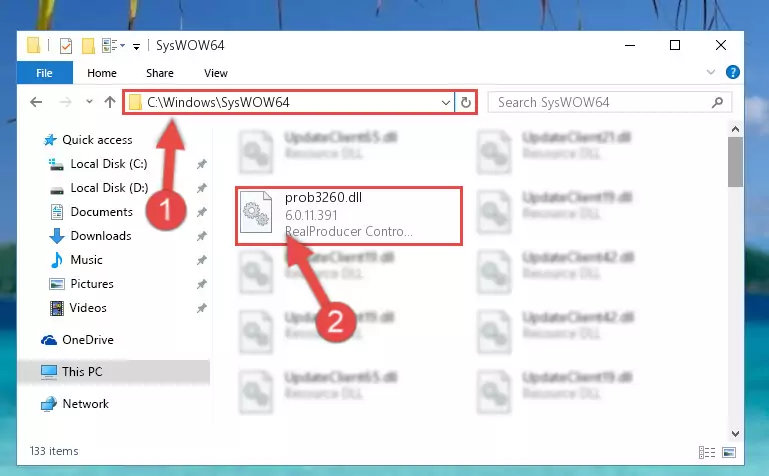This screenshot has height=476, width=769.
Task: Click the New folder icon in the title bar
Action: (x=88, y=46)
